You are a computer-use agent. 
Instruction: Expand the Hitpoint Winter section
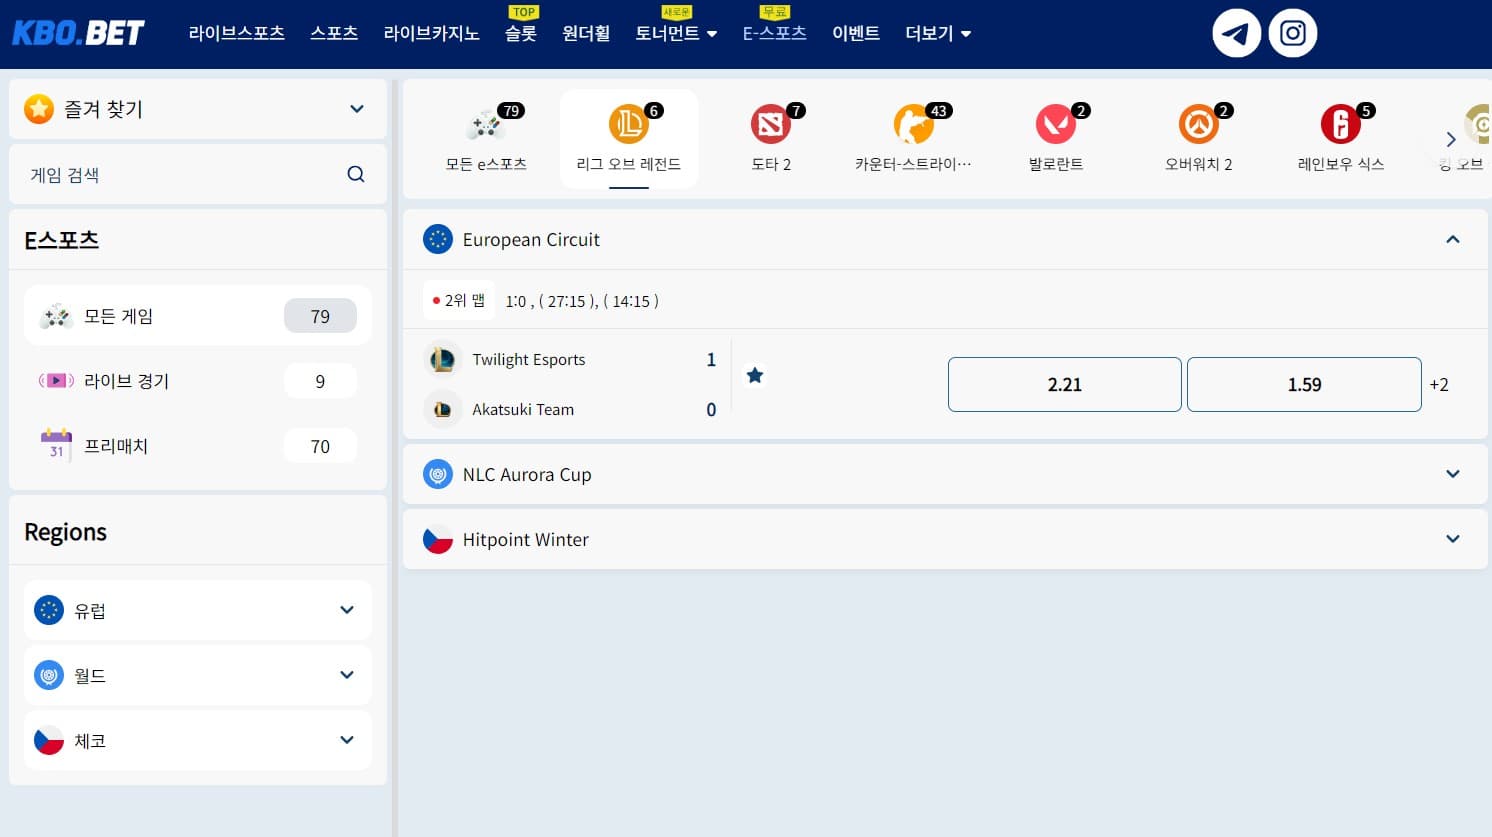[x=1453, y=539]
